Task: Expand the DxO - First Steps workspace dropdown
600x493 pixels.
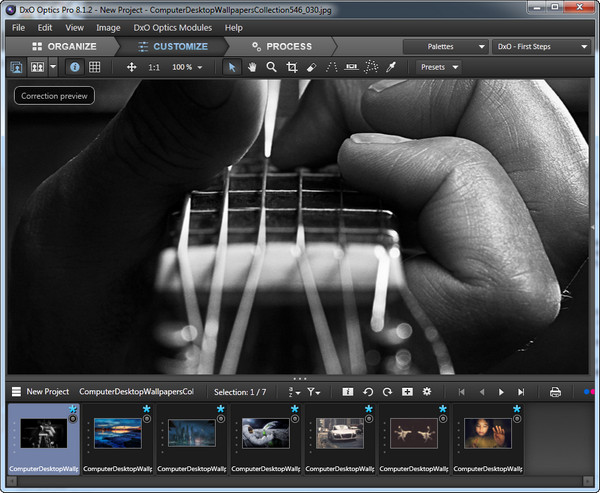Action: point(541,46)
